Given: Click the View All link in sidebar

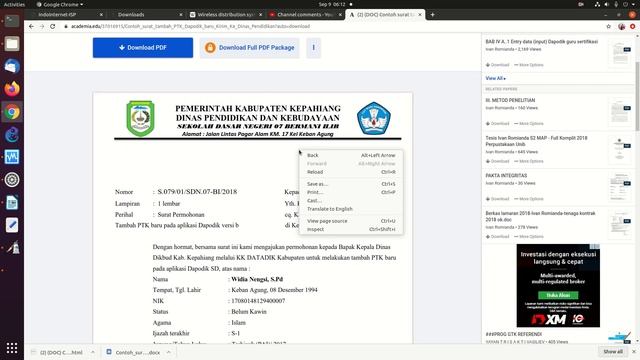Looking at the screenshot, I should pos(495,78).
